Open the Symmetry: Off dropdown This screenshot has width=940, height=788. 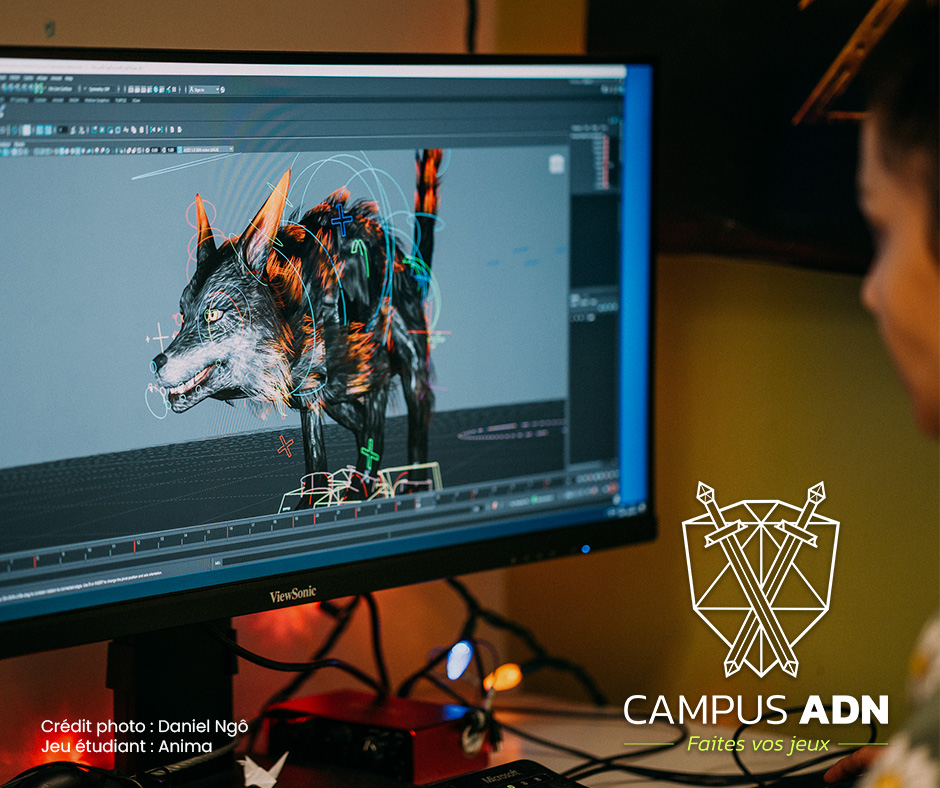(100, 89)
